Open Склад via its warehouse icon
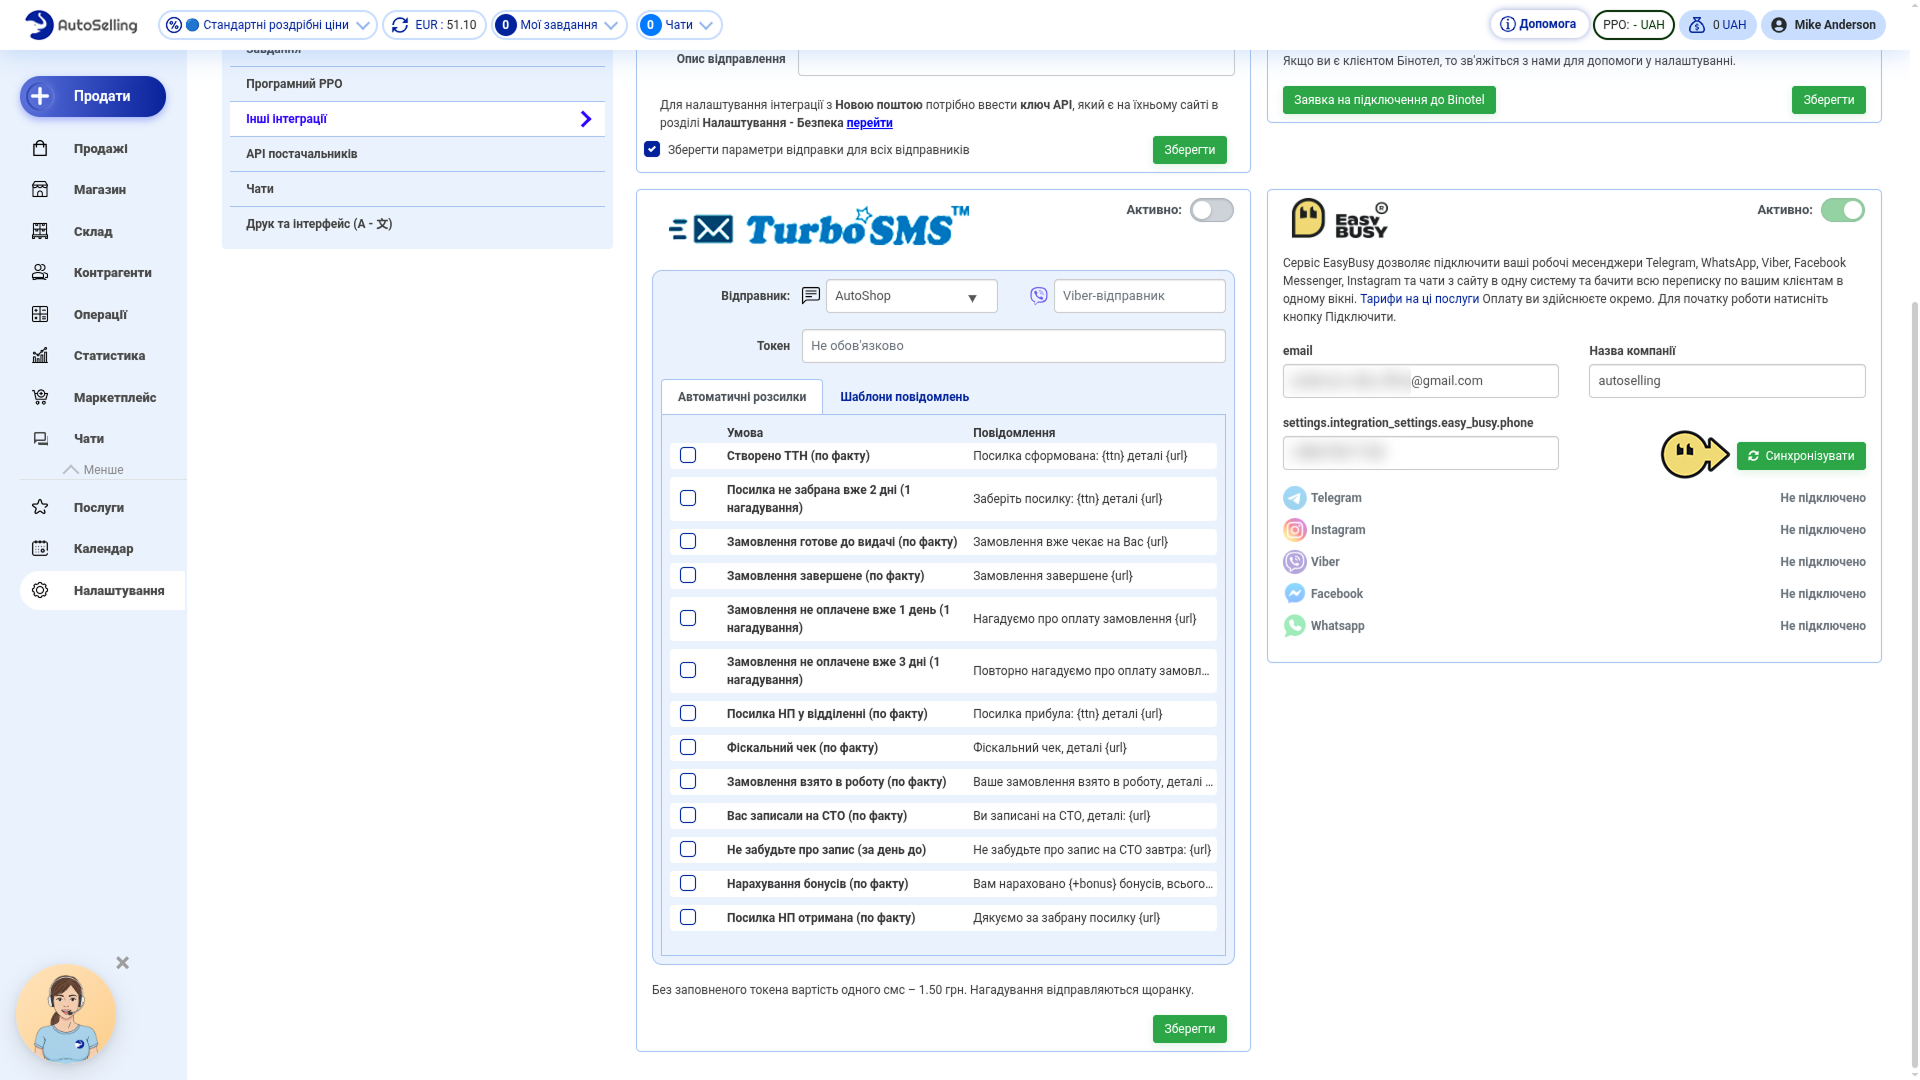Viewport: 1920px width, 1080px height. 40,231
